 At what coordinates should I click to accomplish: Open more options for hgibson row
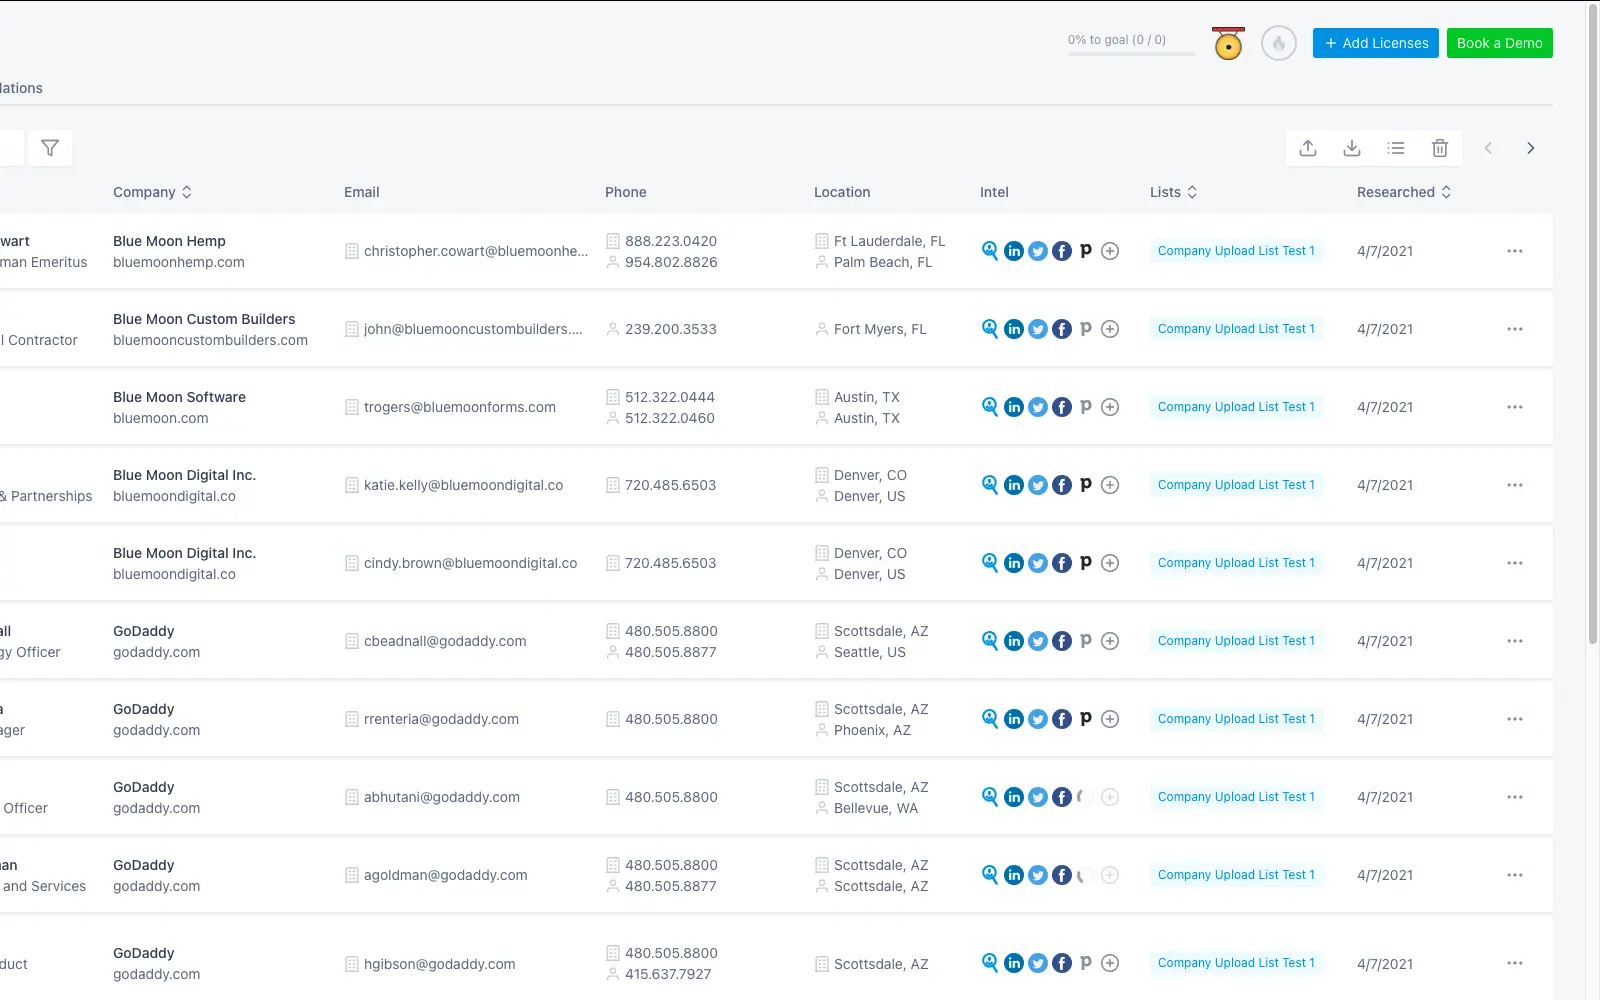pos(1515,963)
